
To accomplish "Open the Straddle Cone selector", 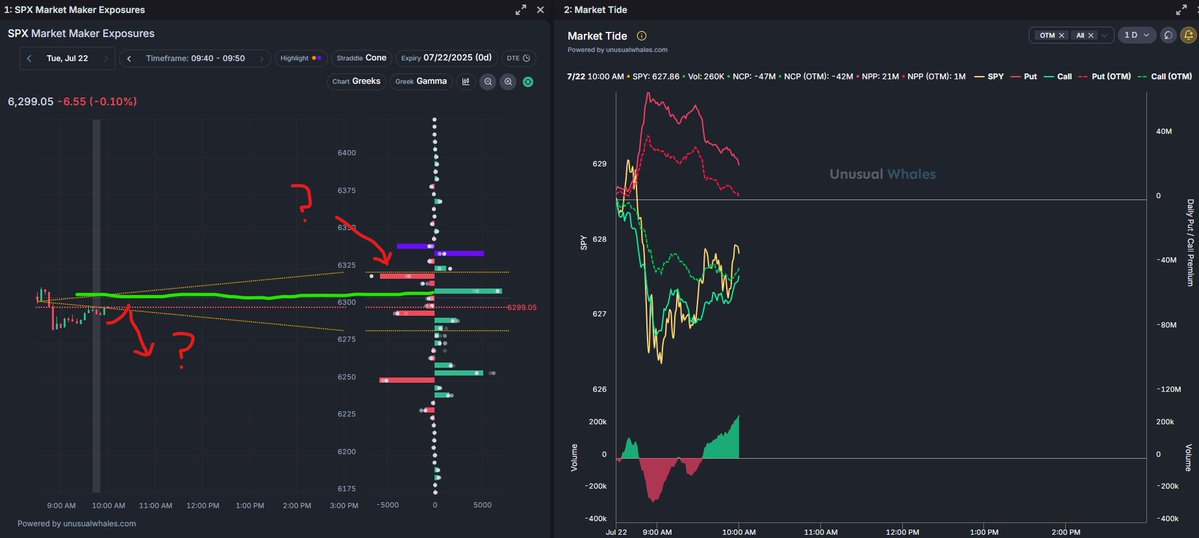I will 362,58.
